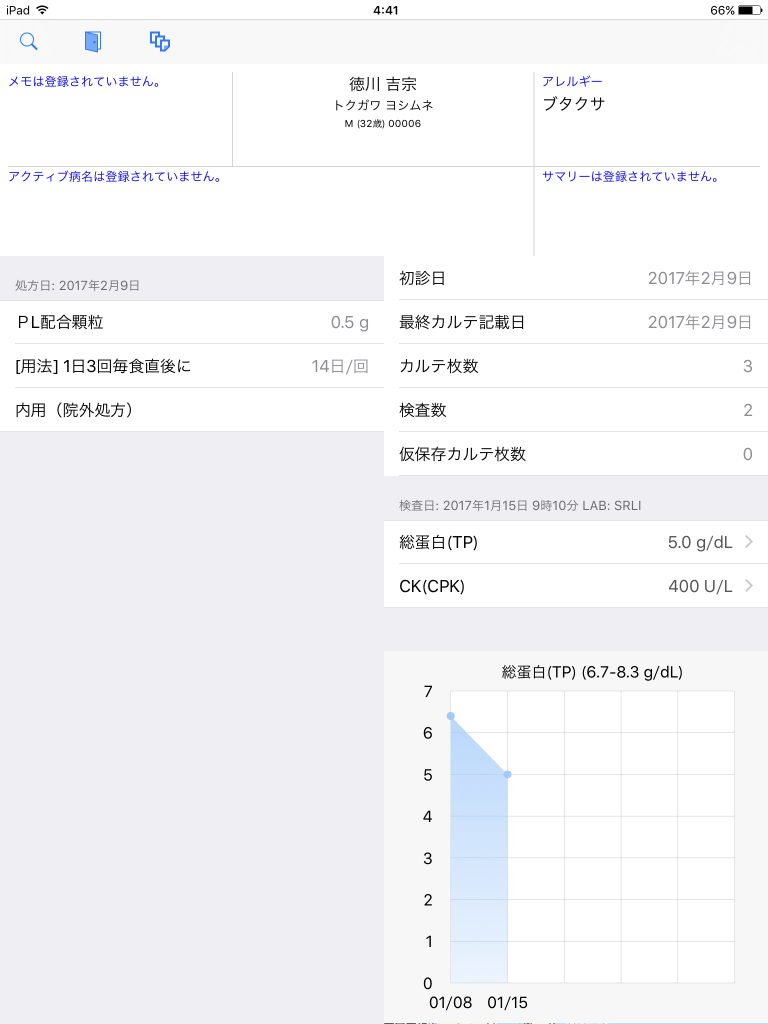This screenshot has height=1024, width=768.
Task: Expand the CK(CPK) row chevron
Action: click(x=749, y=586)
